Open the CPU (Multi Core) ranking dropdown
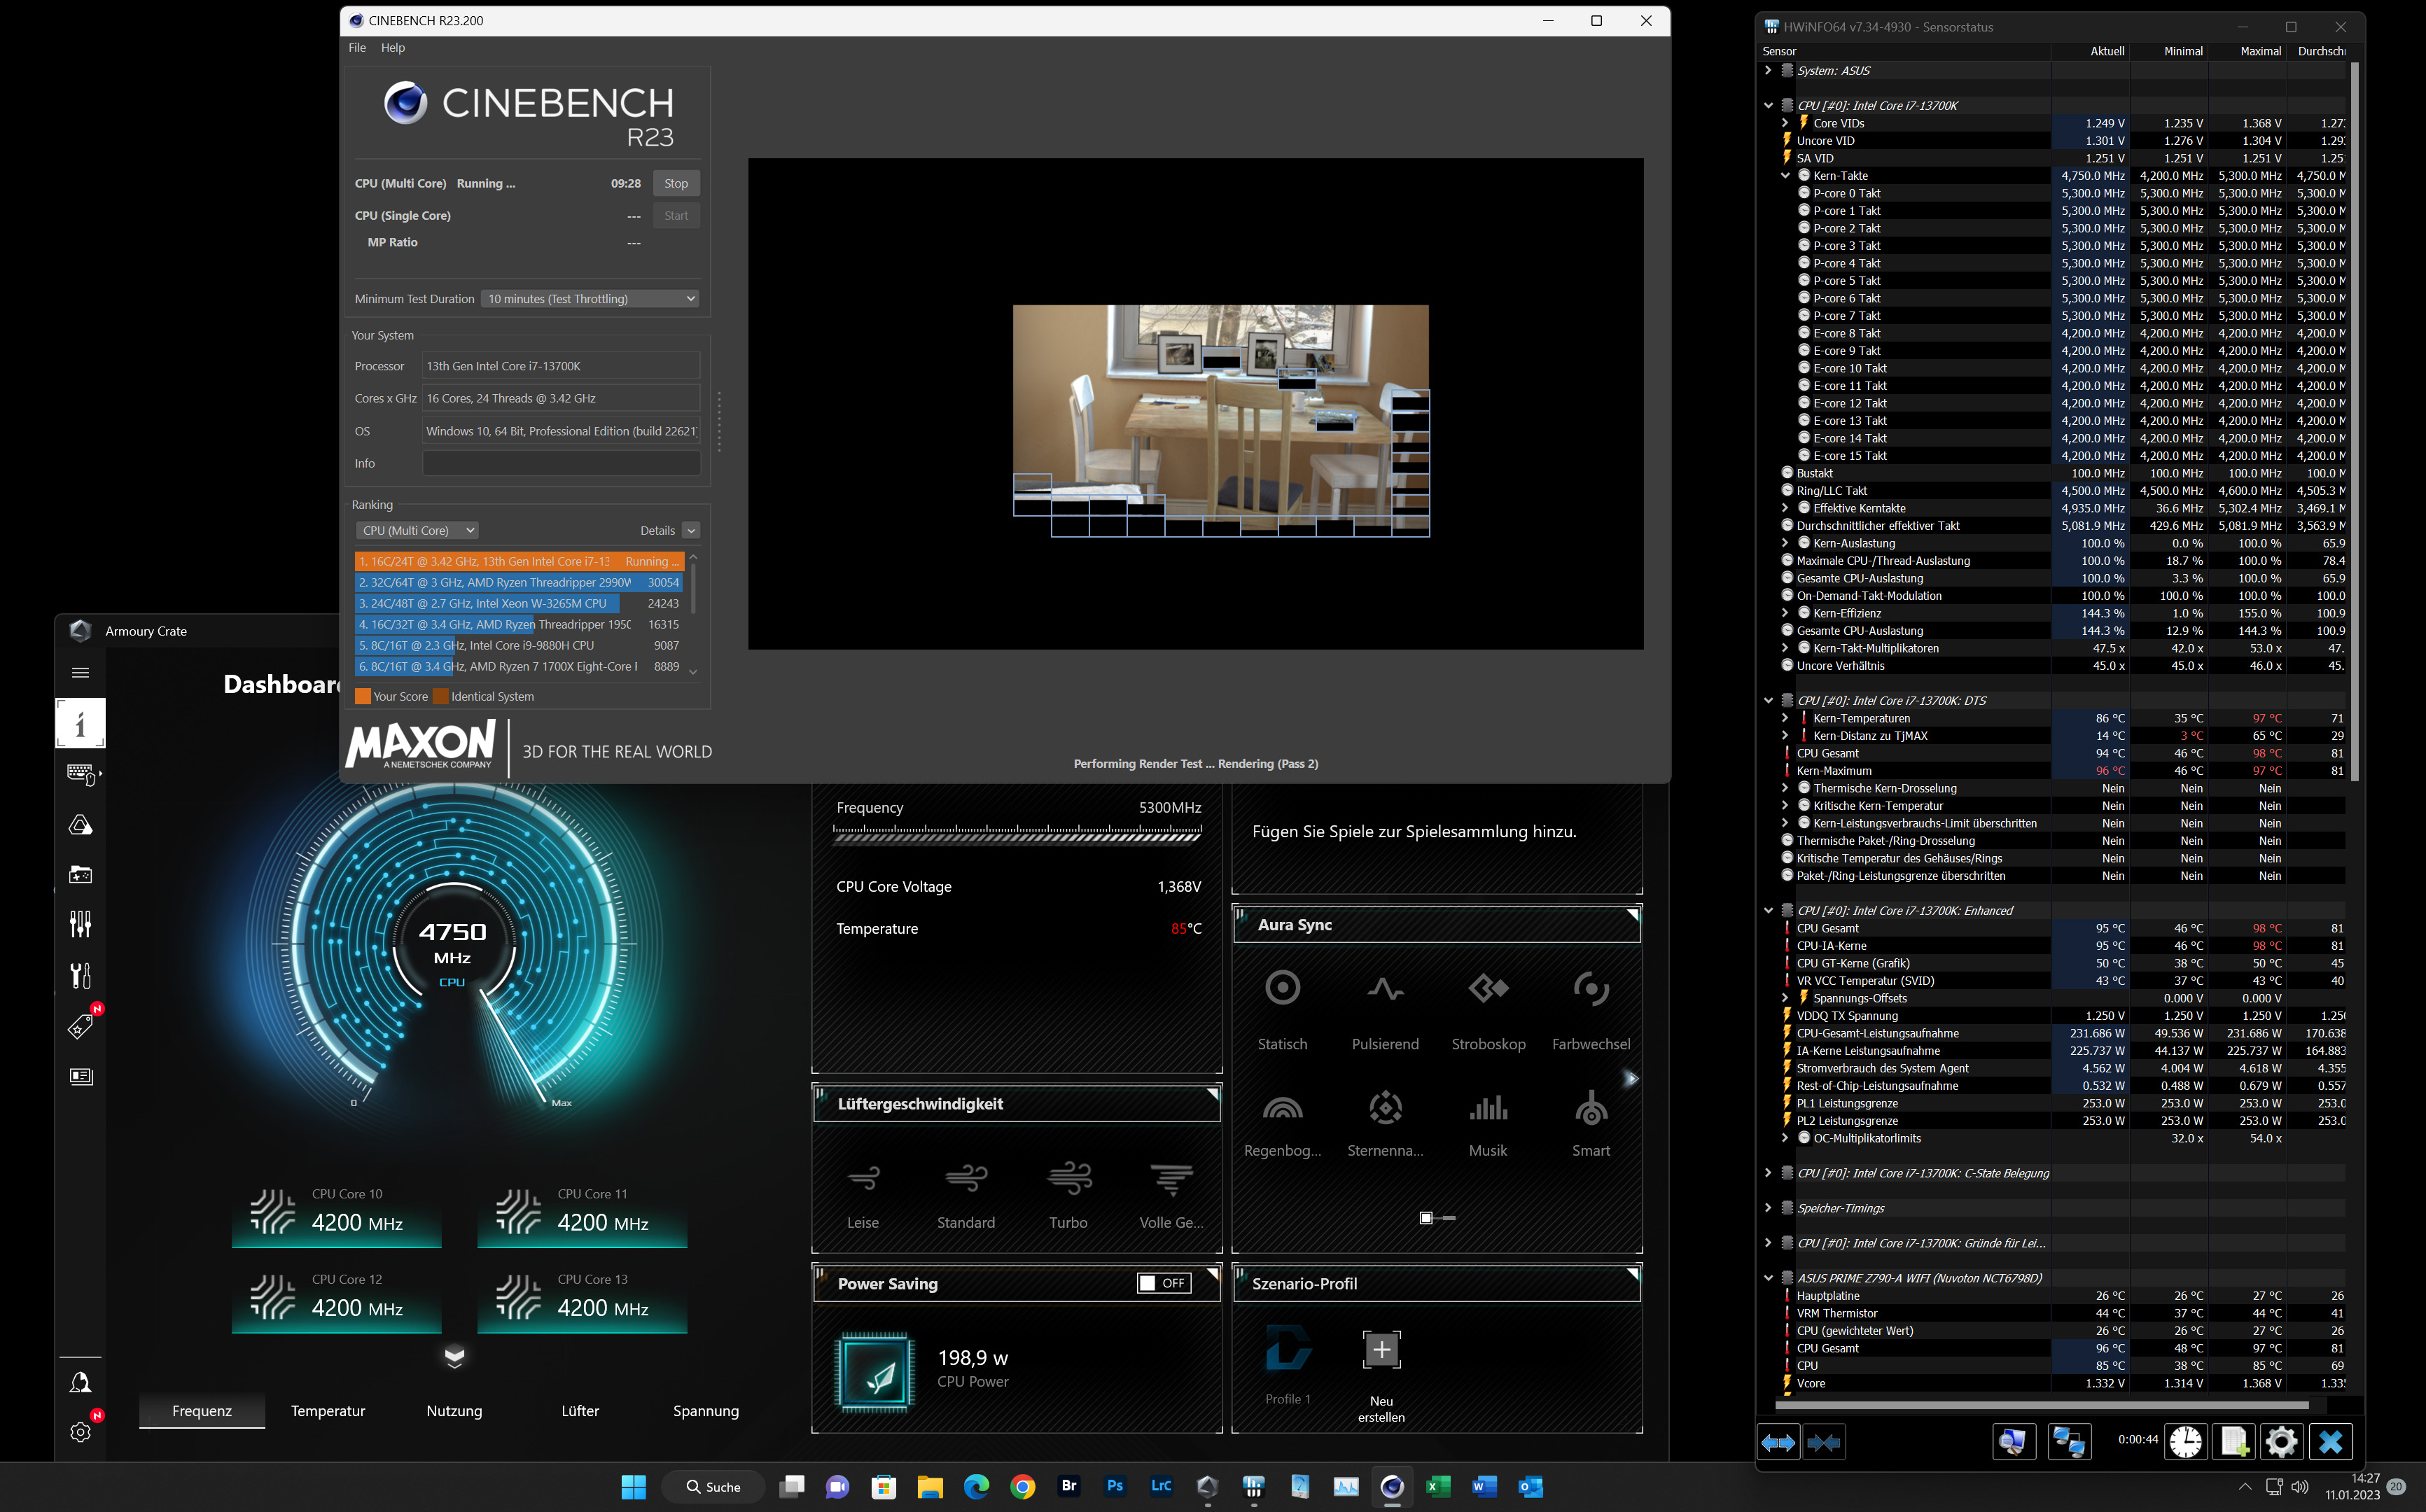This screenshot has width=2426, height=1512. [x=417, y=531]
